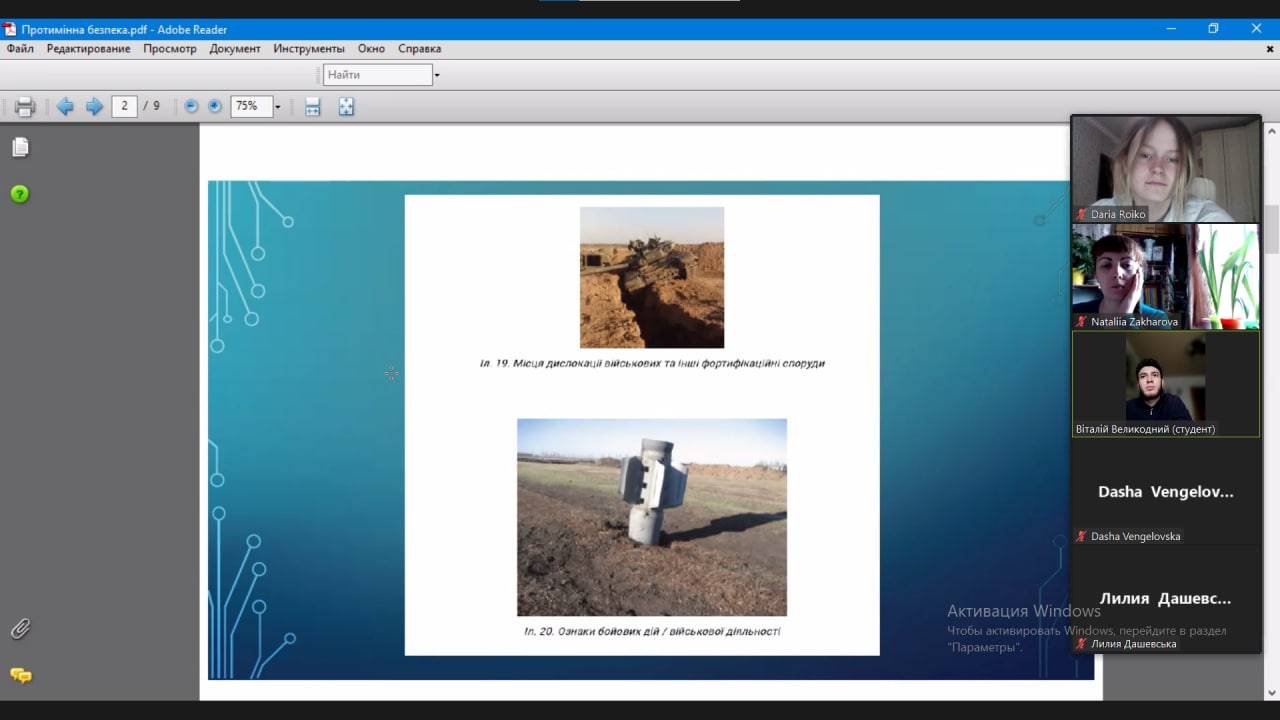Click the zoom out minus button
Screen dimensions: 1280x720
coord(191,106)
